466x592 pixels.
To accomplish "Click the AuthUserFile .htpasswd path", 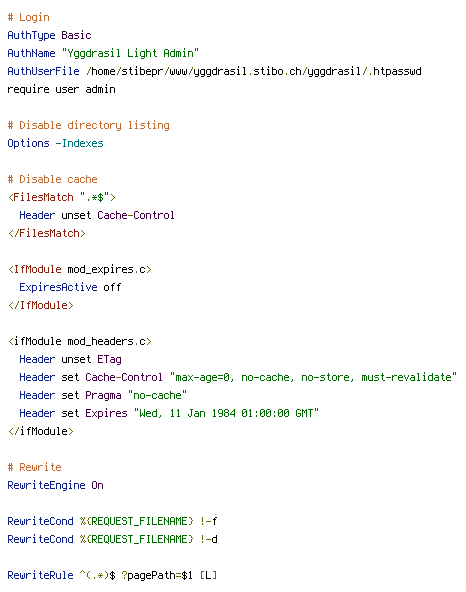I will click(253, 71).
